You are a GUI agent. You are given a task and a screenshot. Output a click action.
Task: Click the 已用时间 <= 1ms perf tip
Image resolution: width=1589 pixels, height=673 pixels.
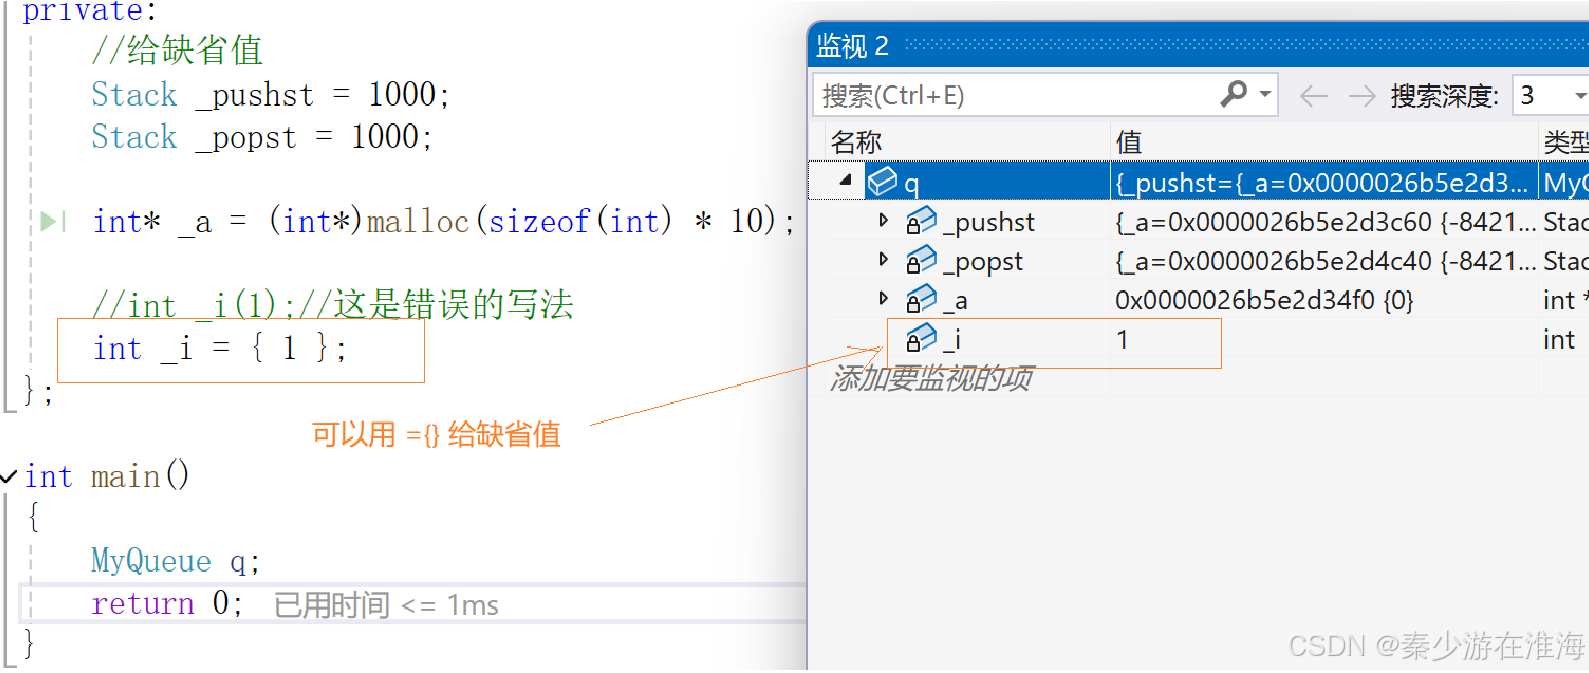386,605
